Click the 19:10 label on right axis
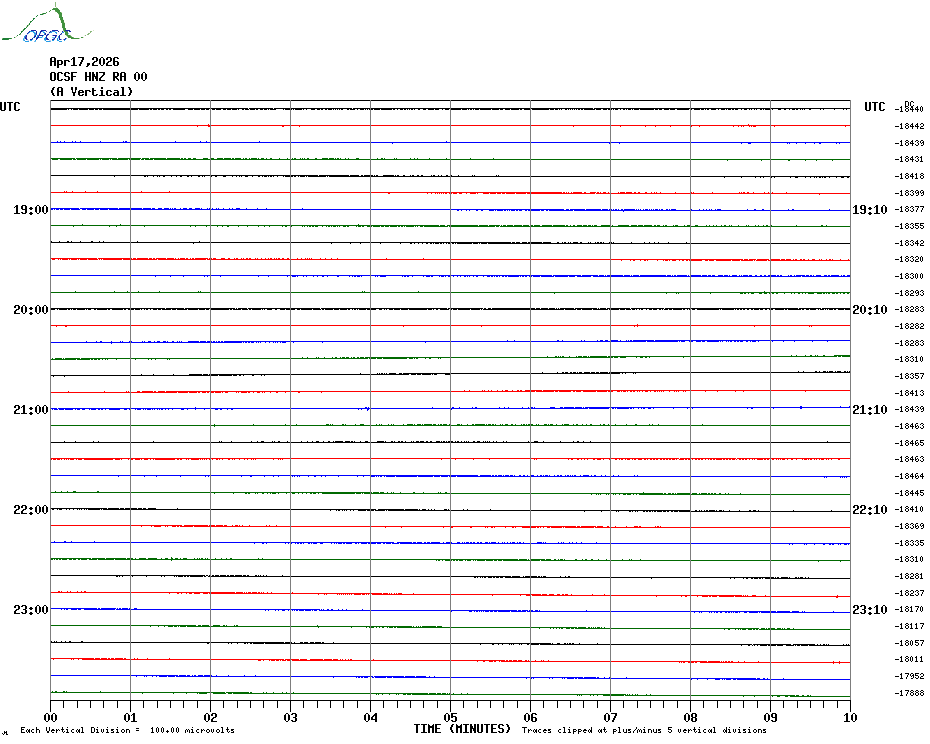Image resolution: width=930 pixels, height=744 pixels. click(x=868, y=210)
